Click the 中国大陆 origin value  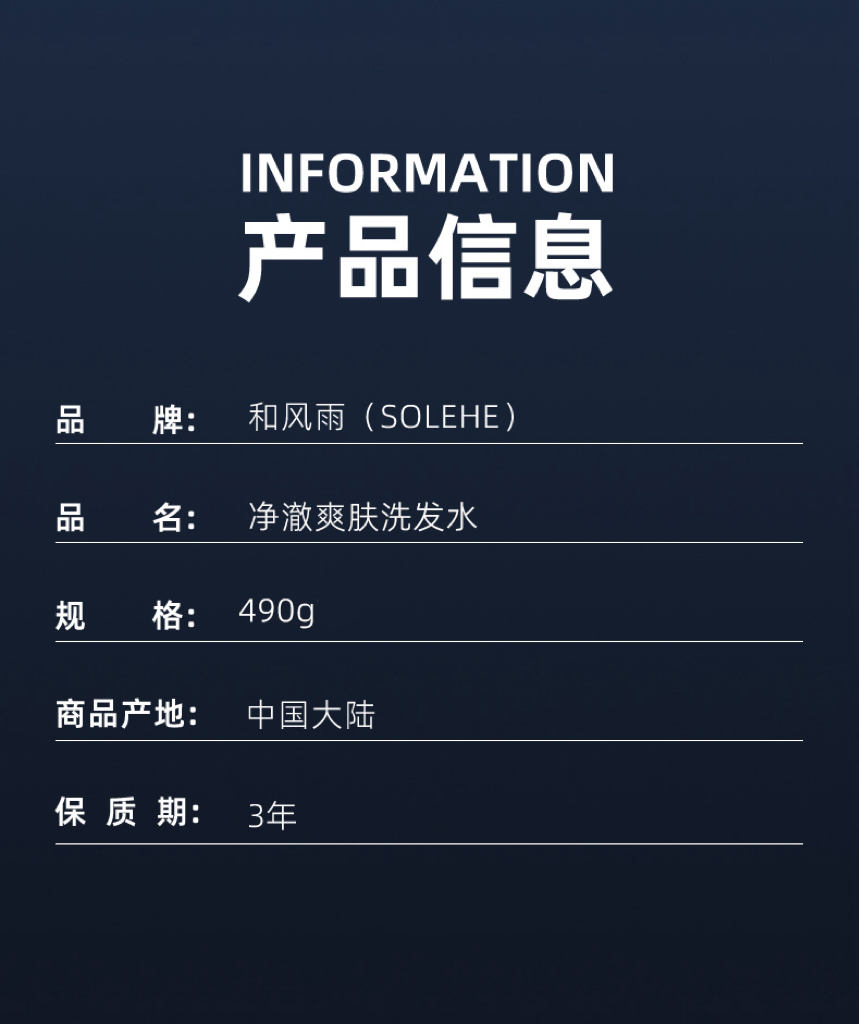click(312, 715)
